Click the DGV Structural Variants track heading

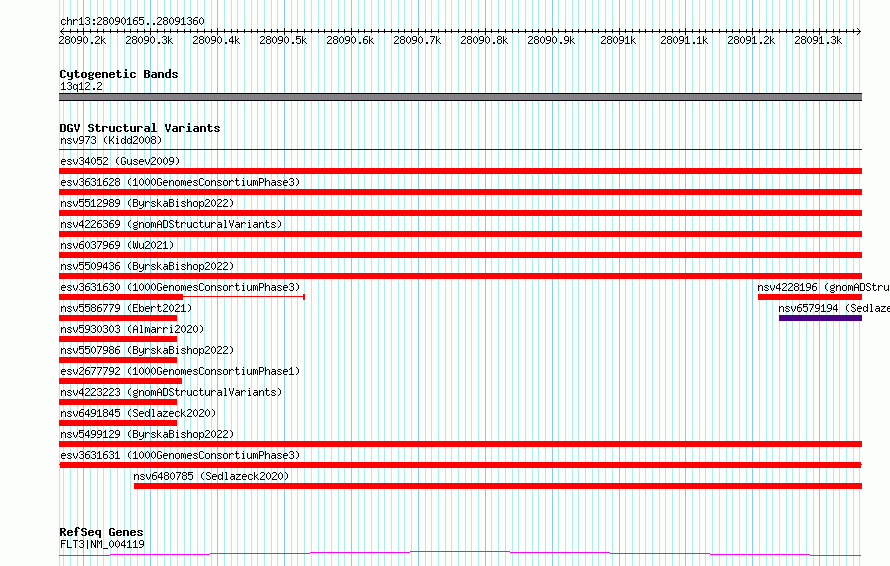140,128
